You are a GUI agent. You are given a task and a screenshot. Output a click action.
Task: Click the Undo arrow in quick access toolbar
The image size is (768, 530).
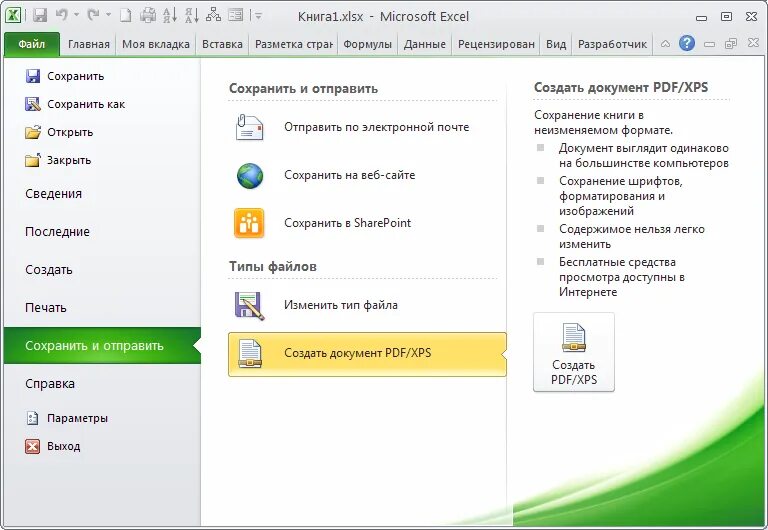62,16
